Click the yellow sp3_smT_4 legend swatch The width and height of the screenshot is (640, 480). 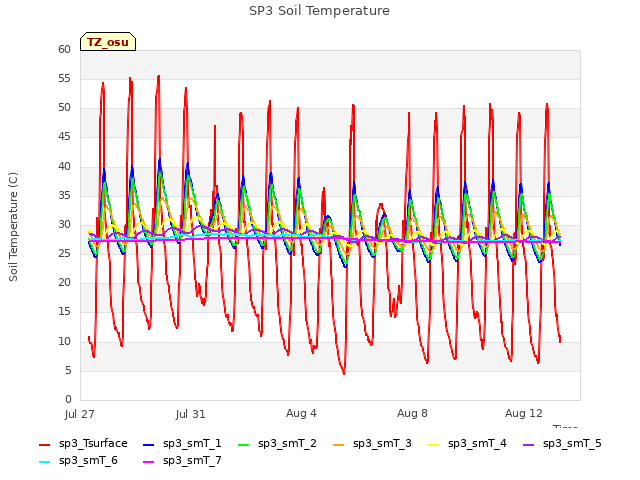point(433,444)
